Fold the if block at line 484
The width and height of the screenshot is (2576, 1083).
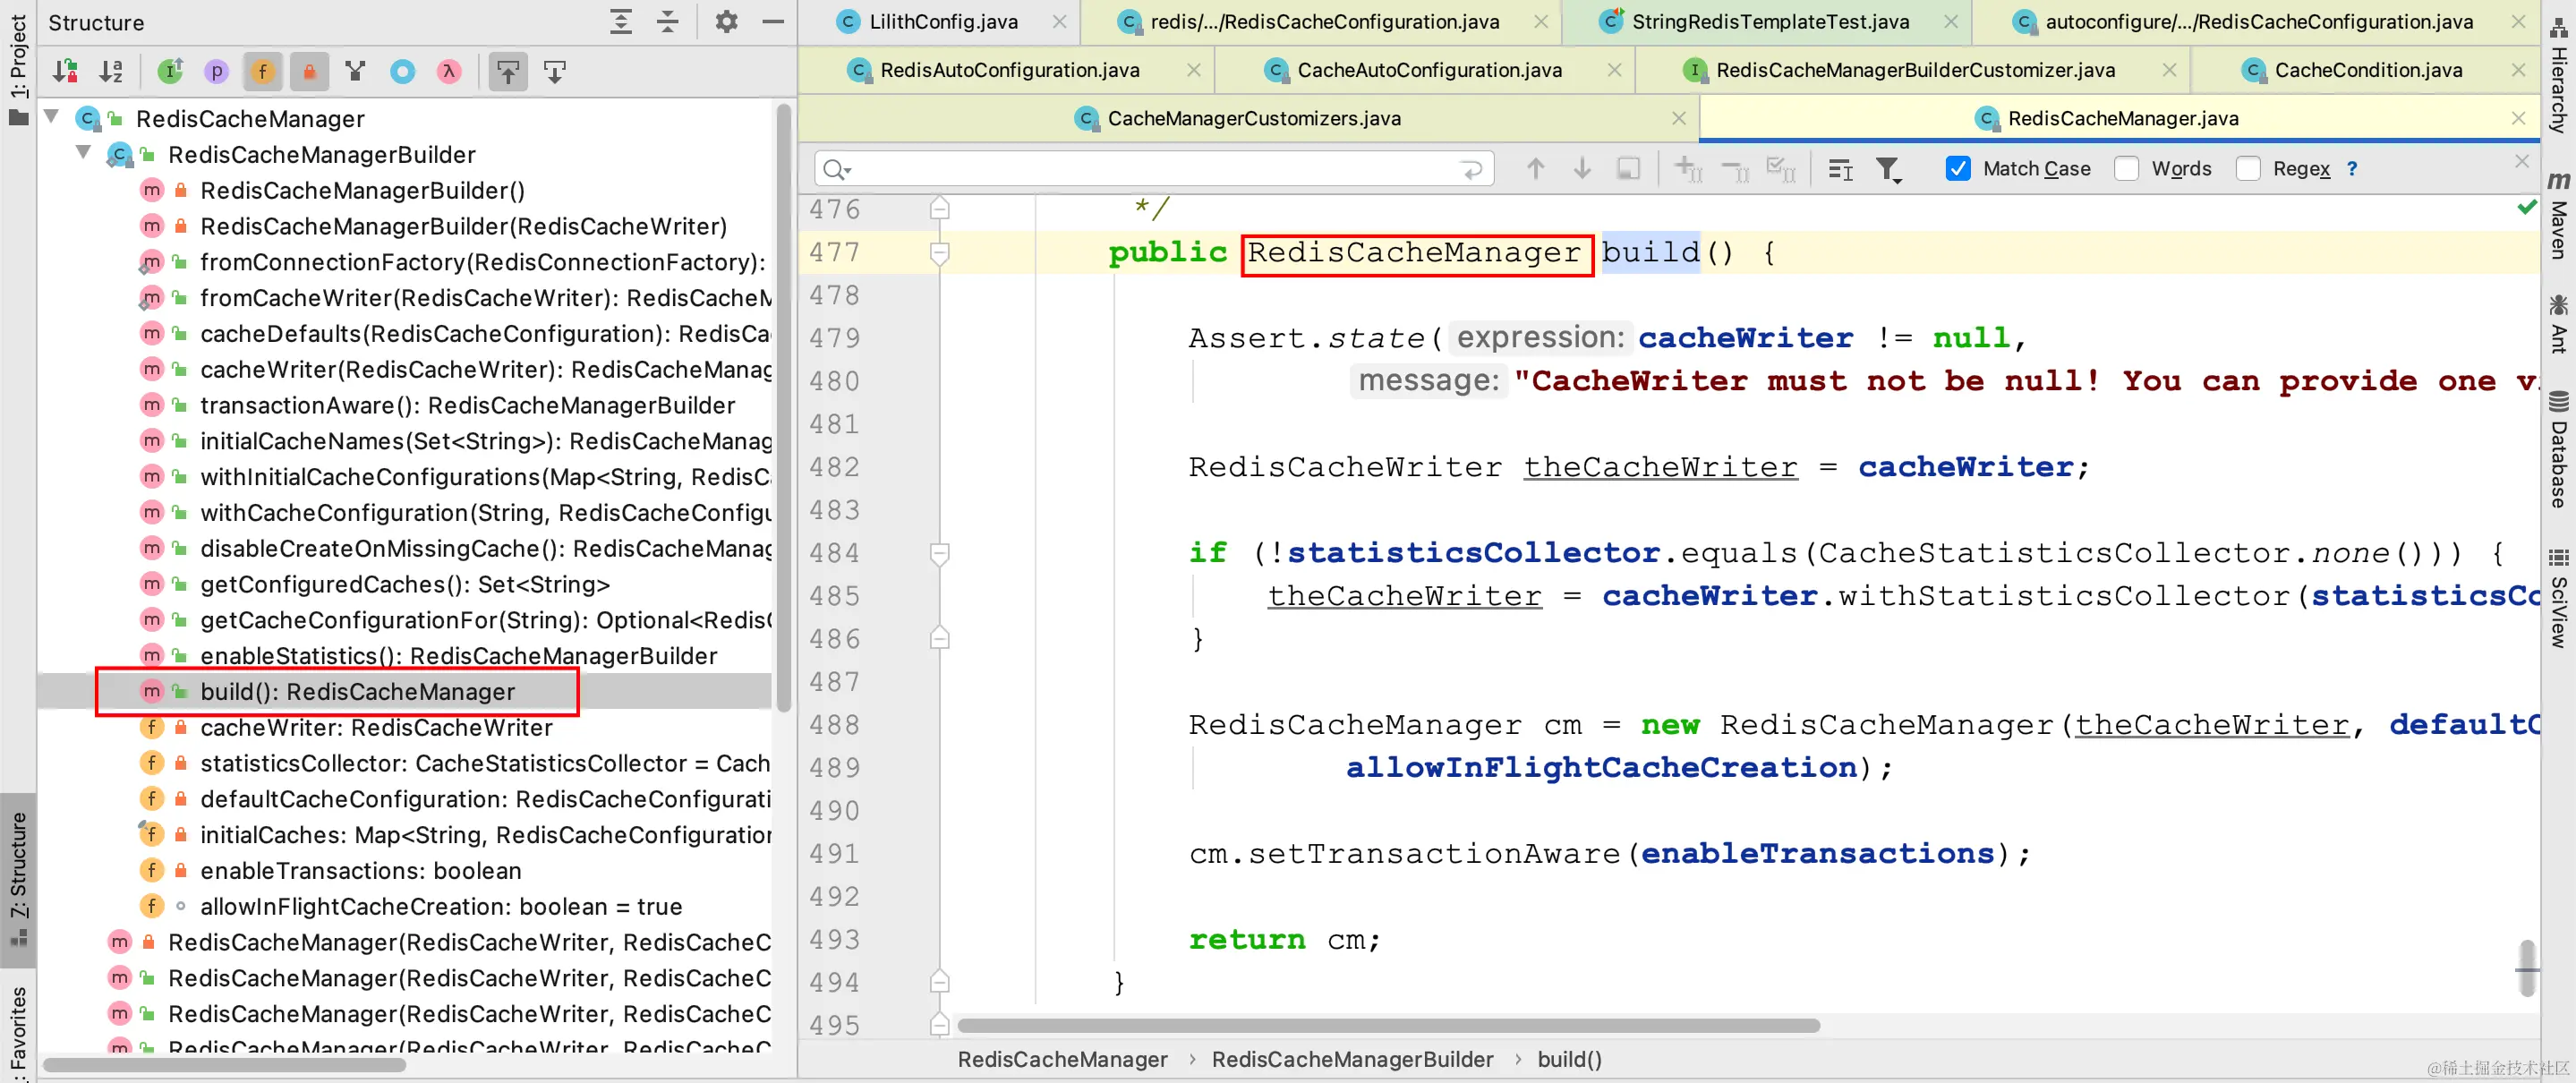click(x=939, y=553)
